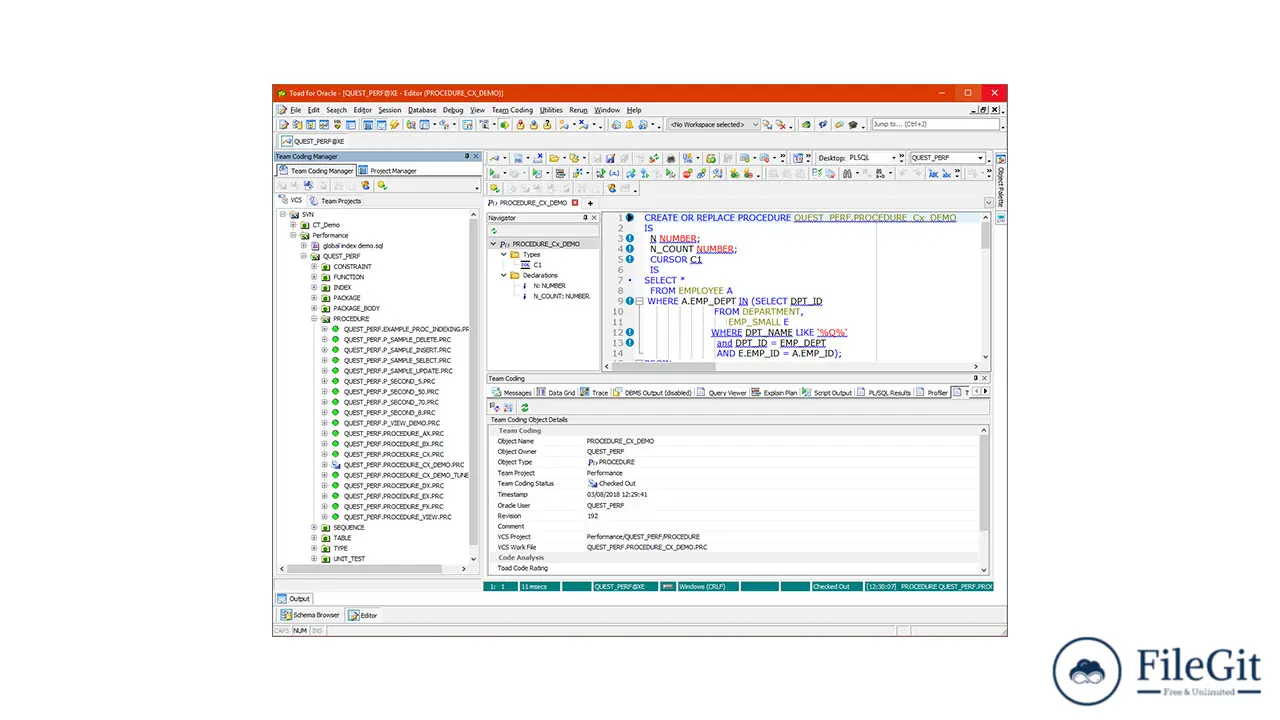Collapse Declarations node in Navigator
1280x720 pixels.
click(504, 275)
